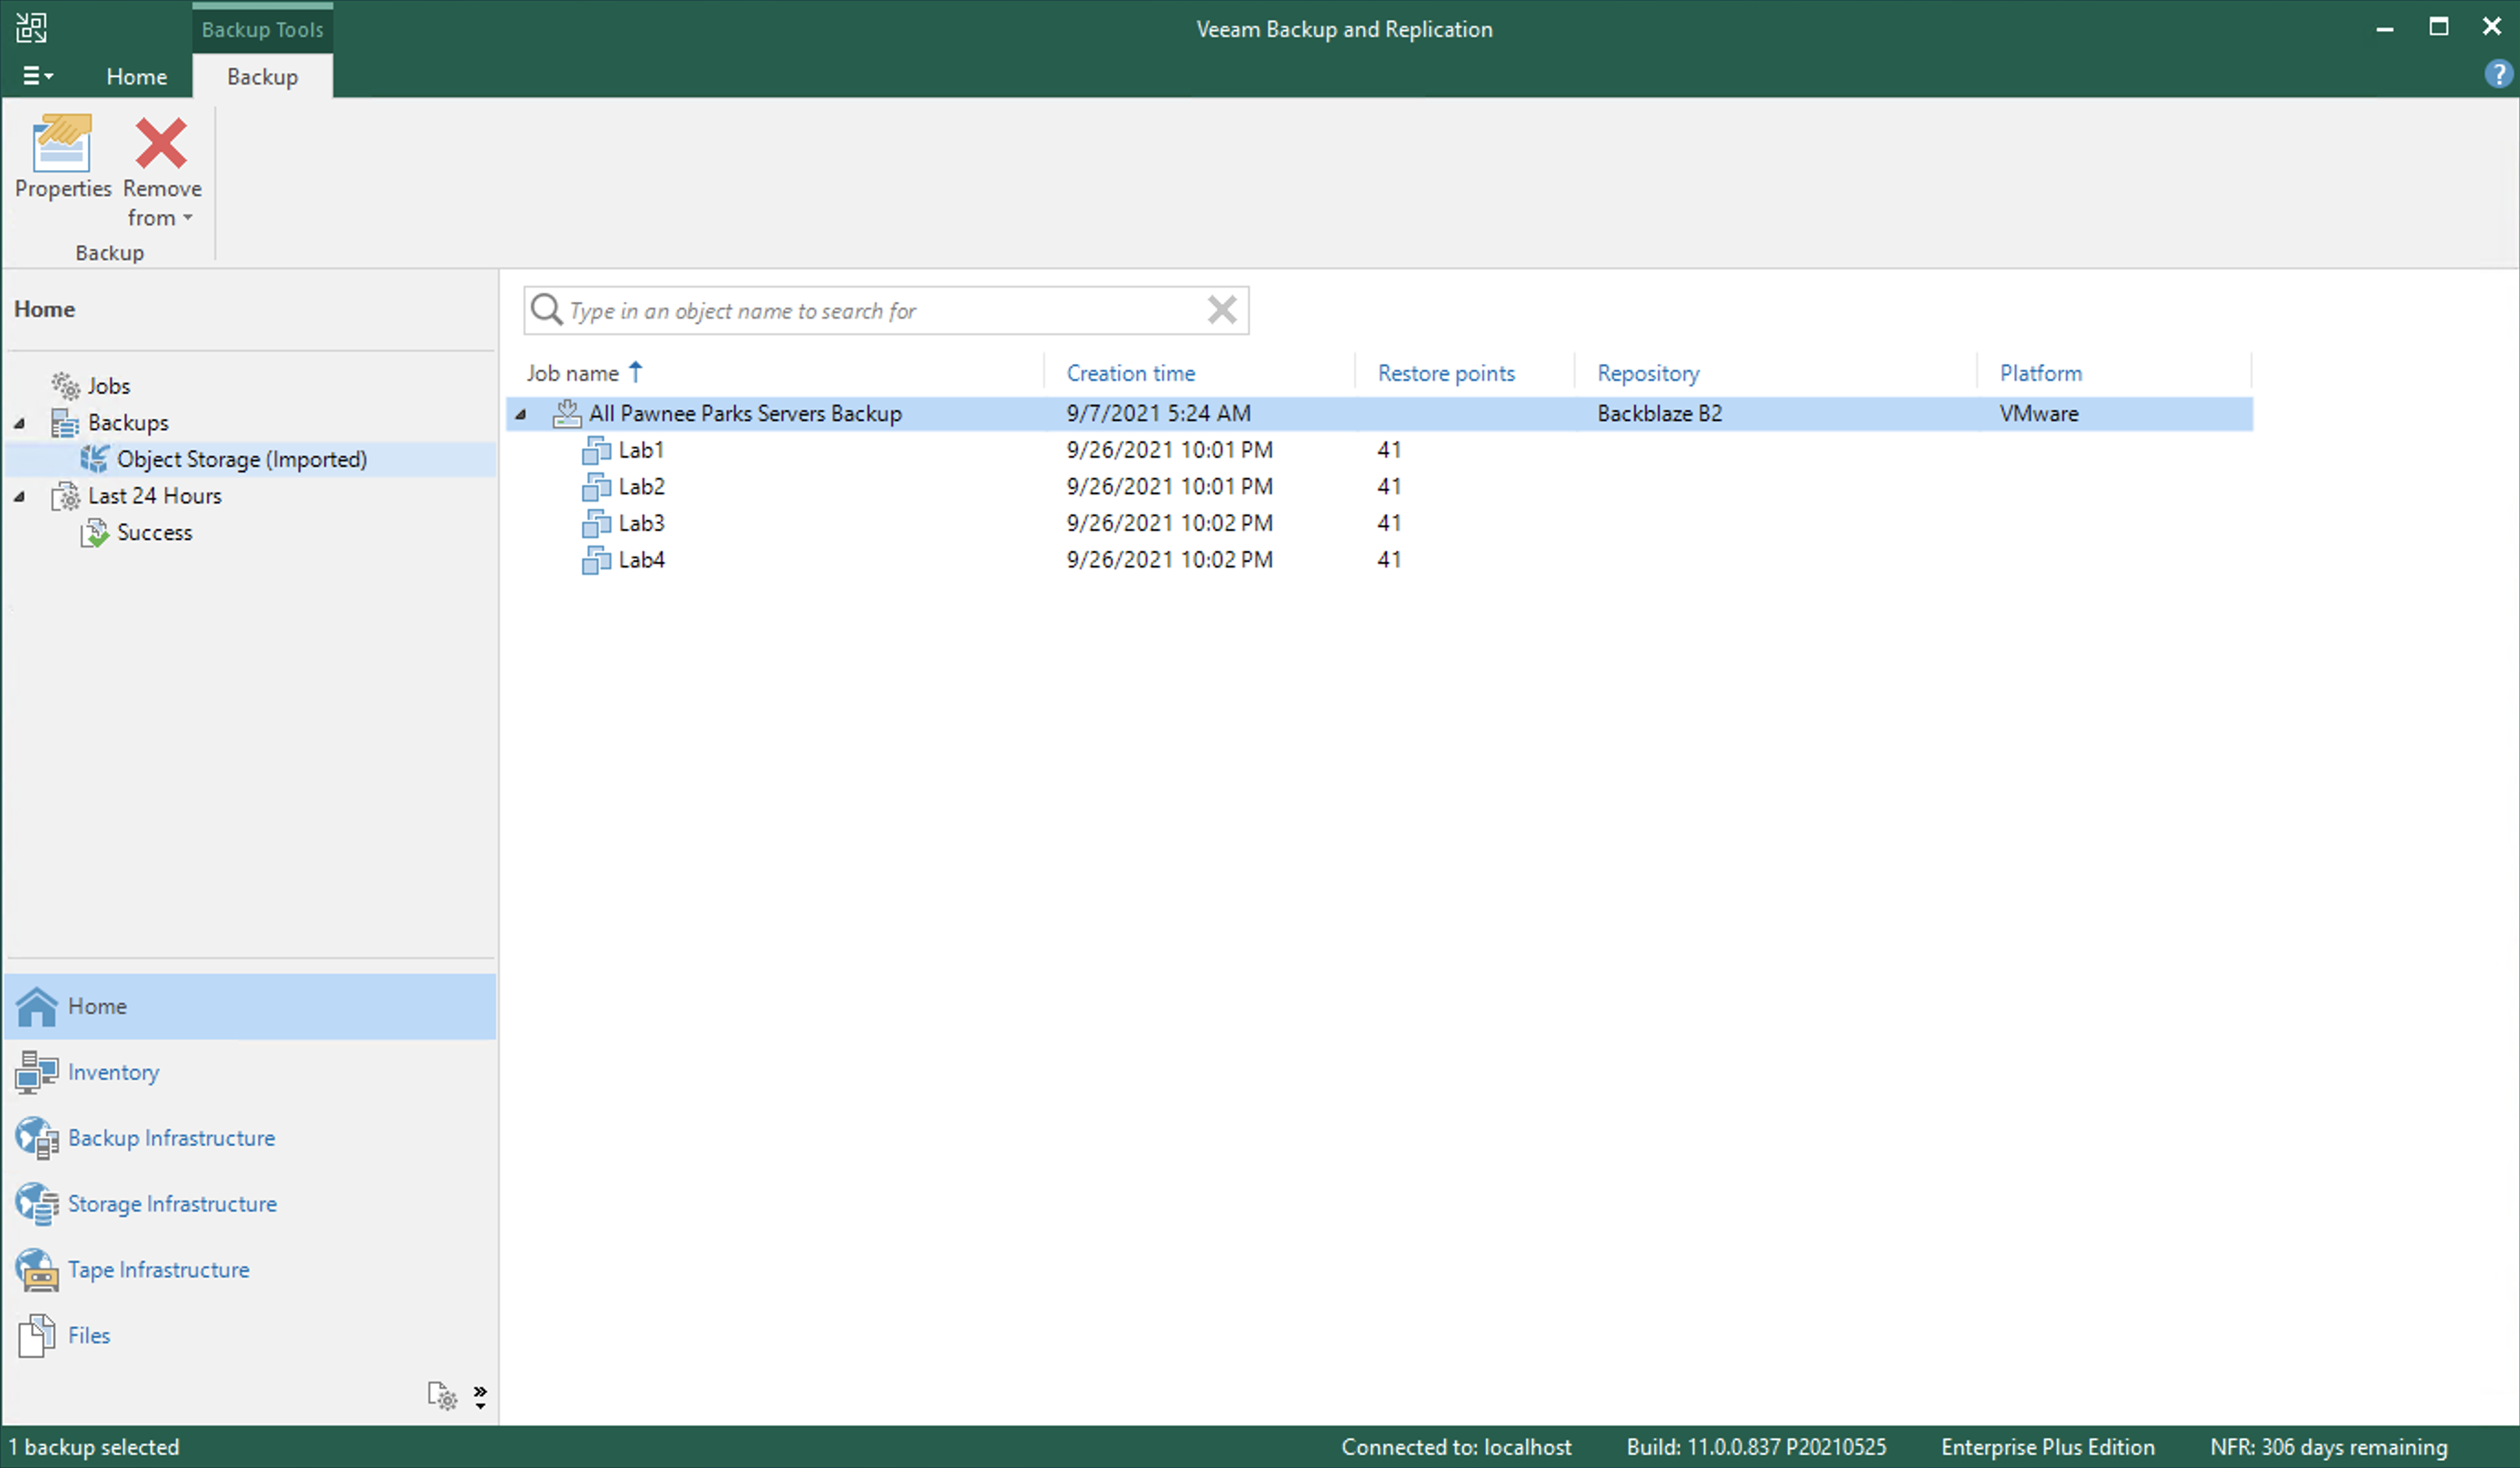Collapse All Pawnee Parks Servers Backup row
The image size is (2520, 1468).
[x=521, y=414]
